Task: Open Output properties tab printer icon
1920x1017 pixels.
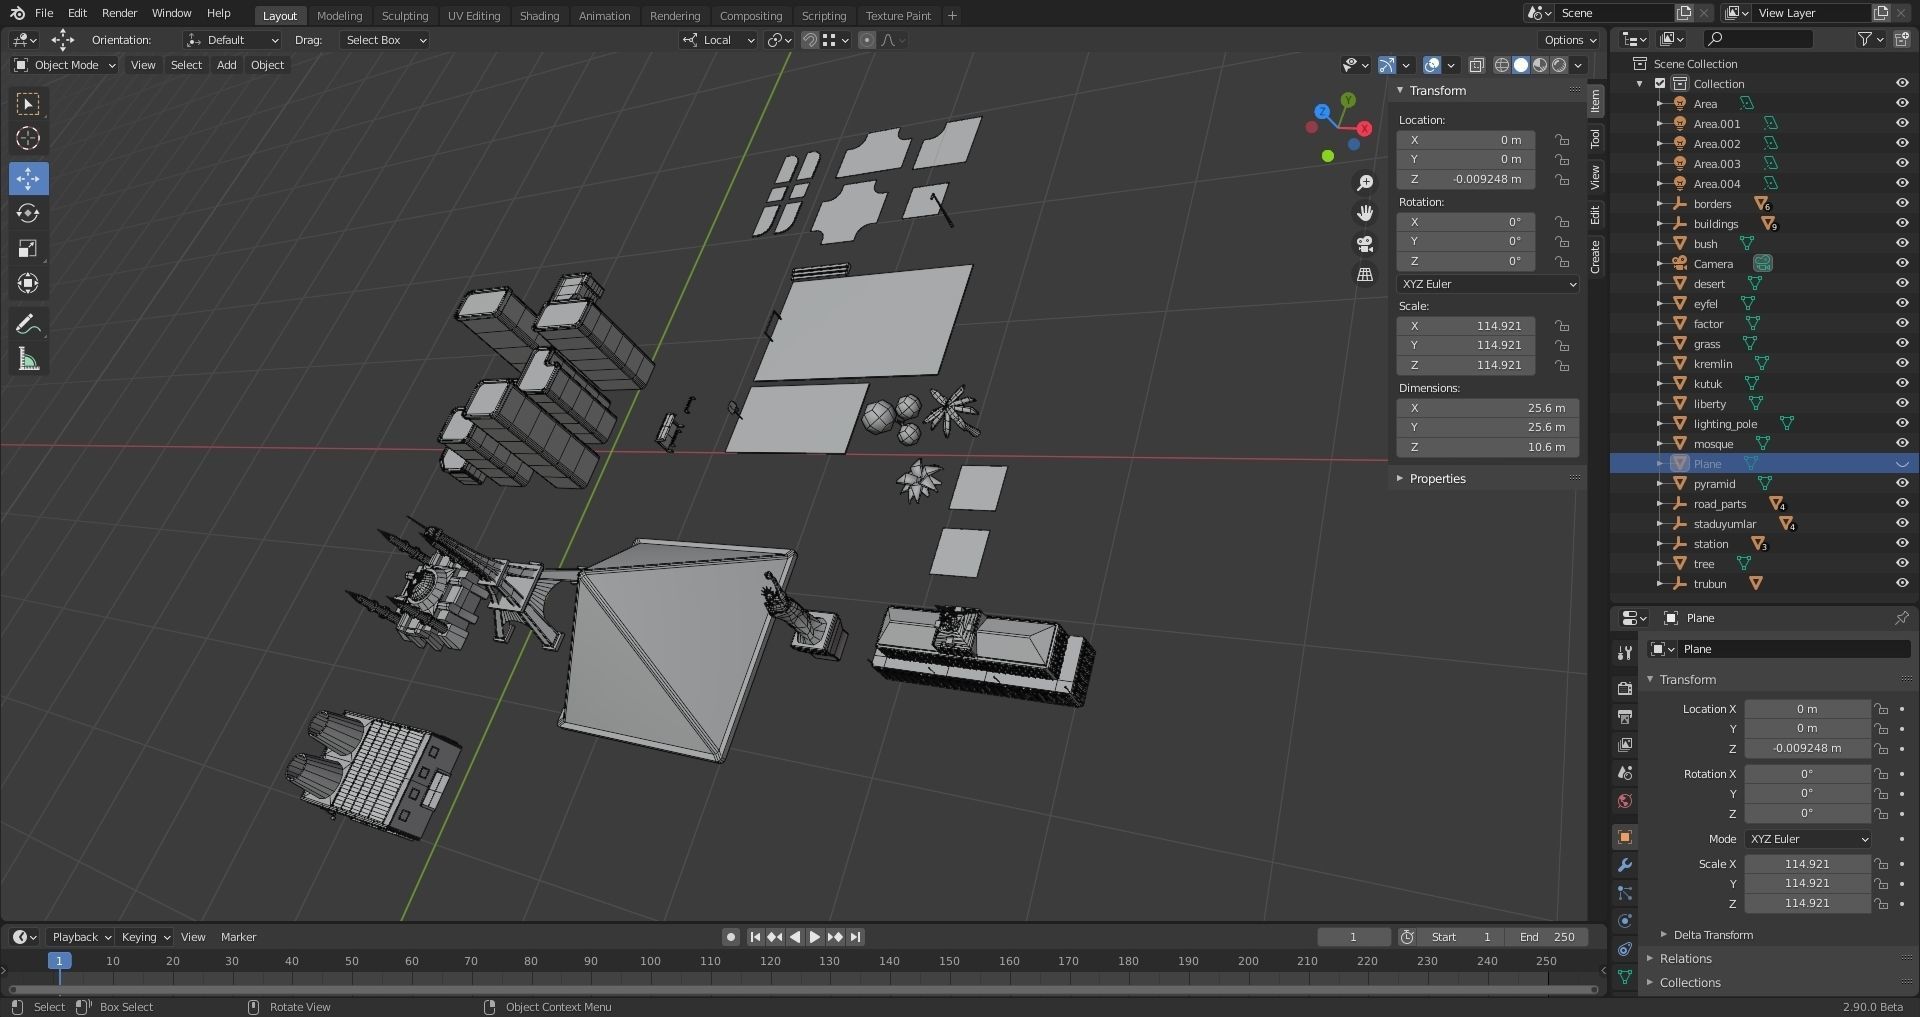Action: pyautogui.click(x=1625, y=716)
